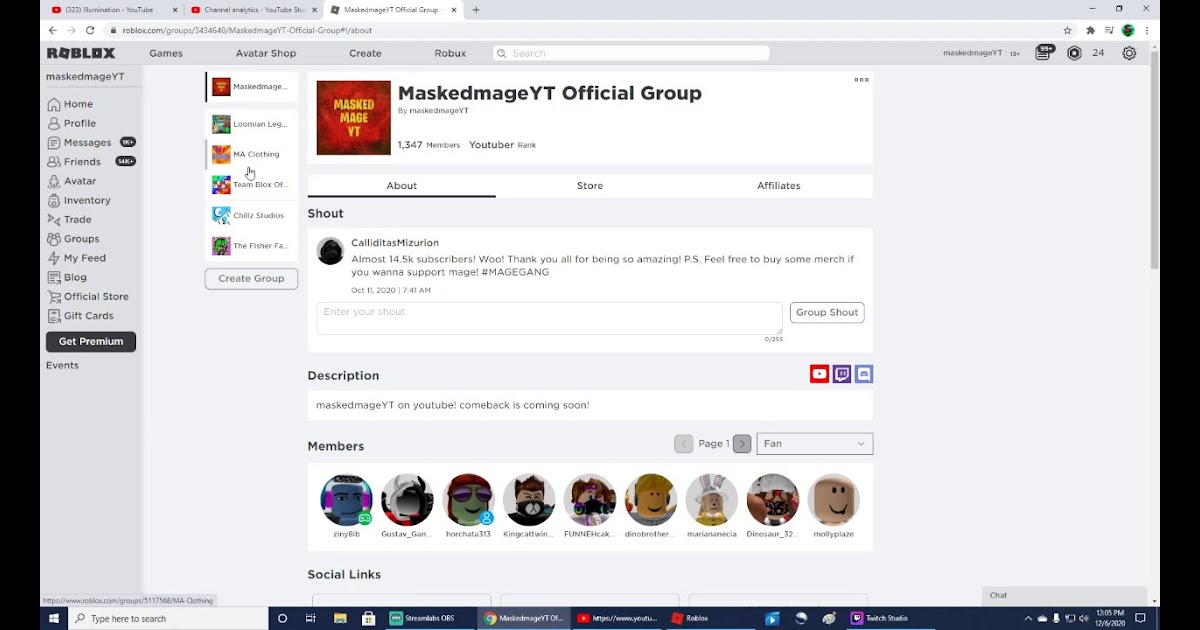Open the maskedmageYT owner link

[x=439, y=110]
